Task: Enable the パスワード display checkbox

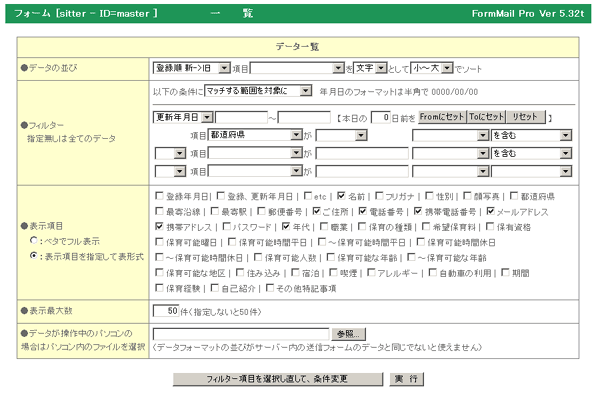Action: [227, 227]
